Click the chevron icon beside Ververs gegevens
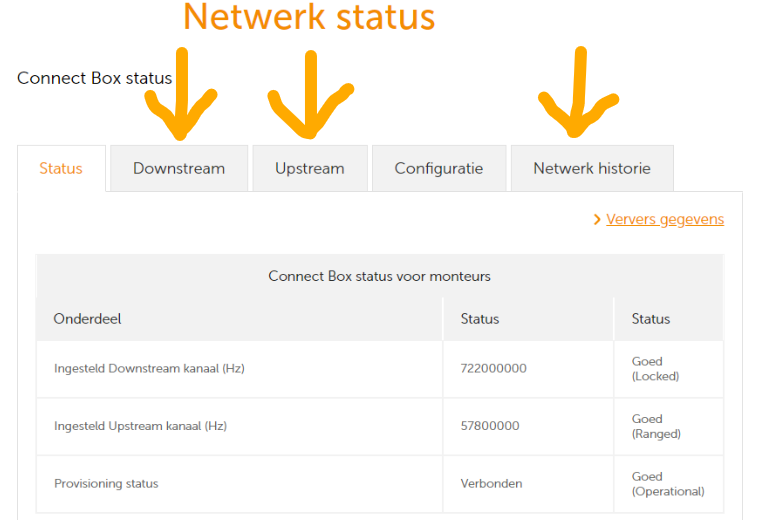Screen dimensions: 769x520 coord(597,219)
